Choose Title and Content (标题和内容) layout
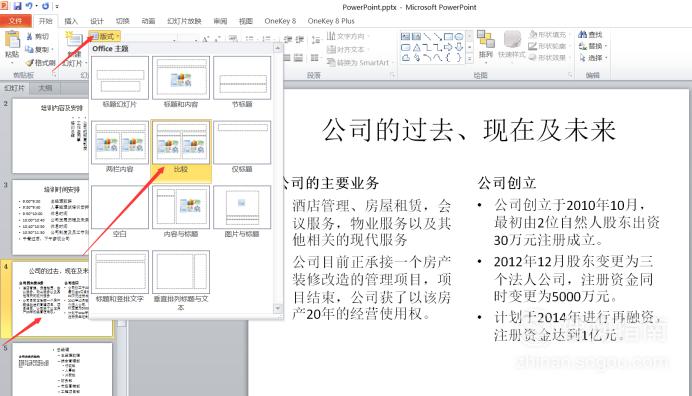692x396 pixels. [x=181, y=83]
